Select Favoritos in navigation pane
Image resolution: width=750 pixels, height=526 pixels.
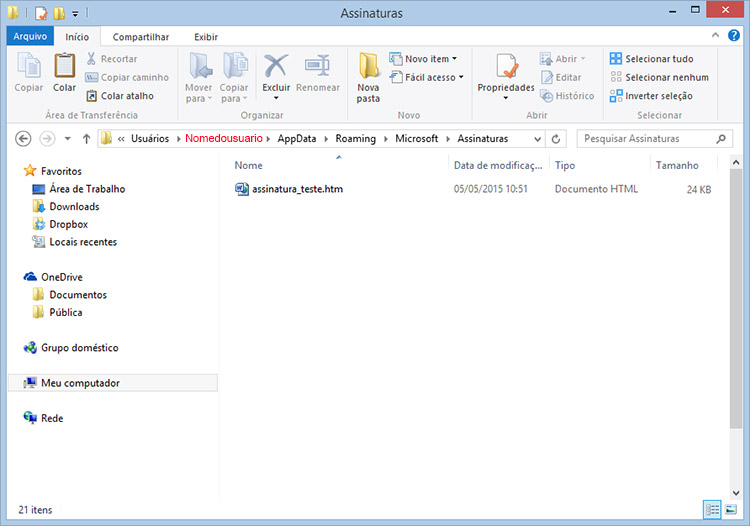(53, 171)
